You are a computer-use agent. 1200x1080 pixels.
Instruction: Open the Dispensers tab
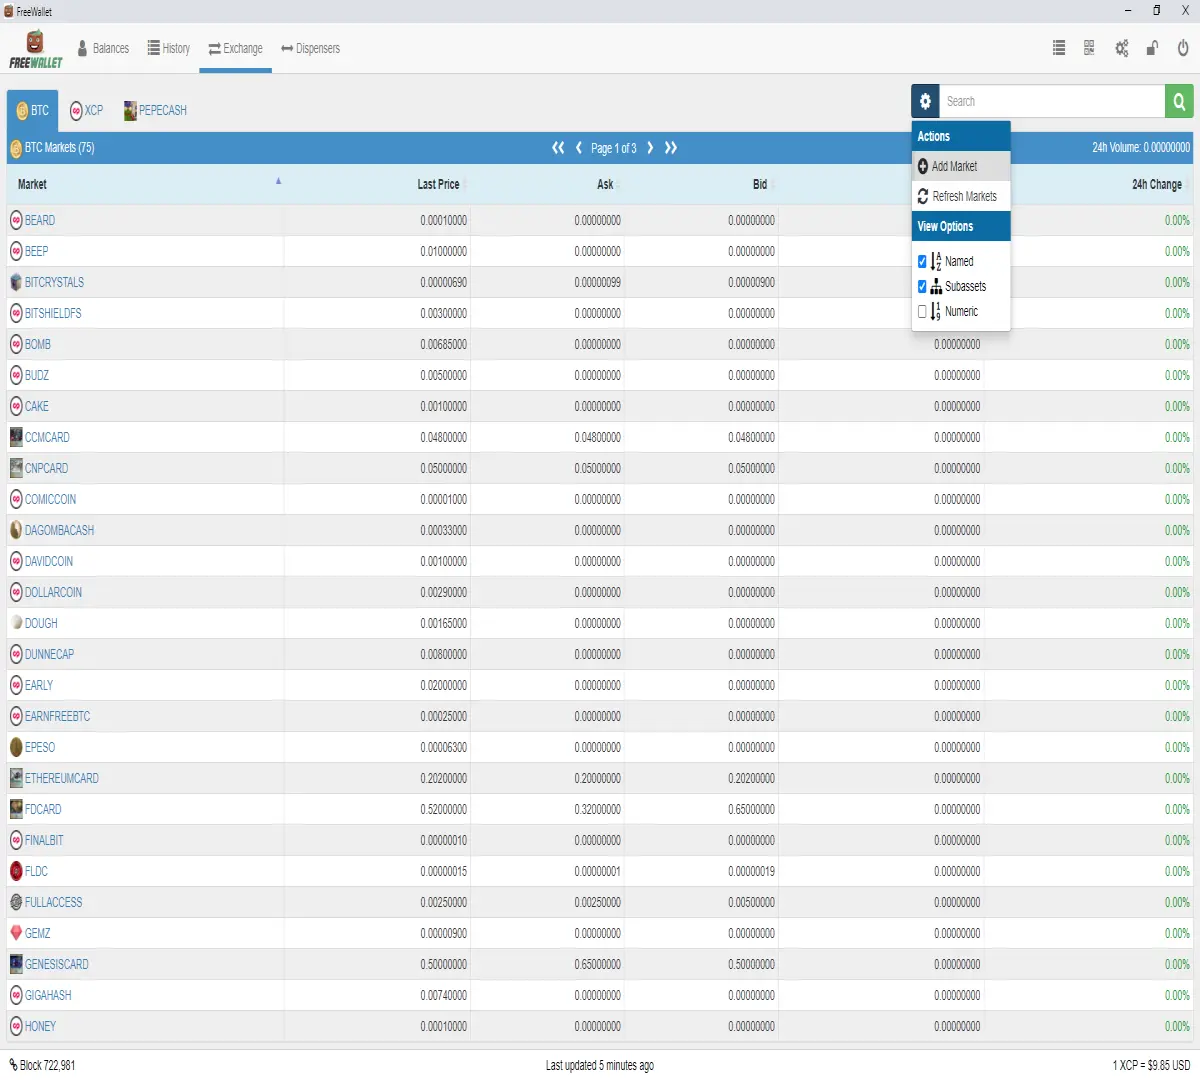point(310,48)
